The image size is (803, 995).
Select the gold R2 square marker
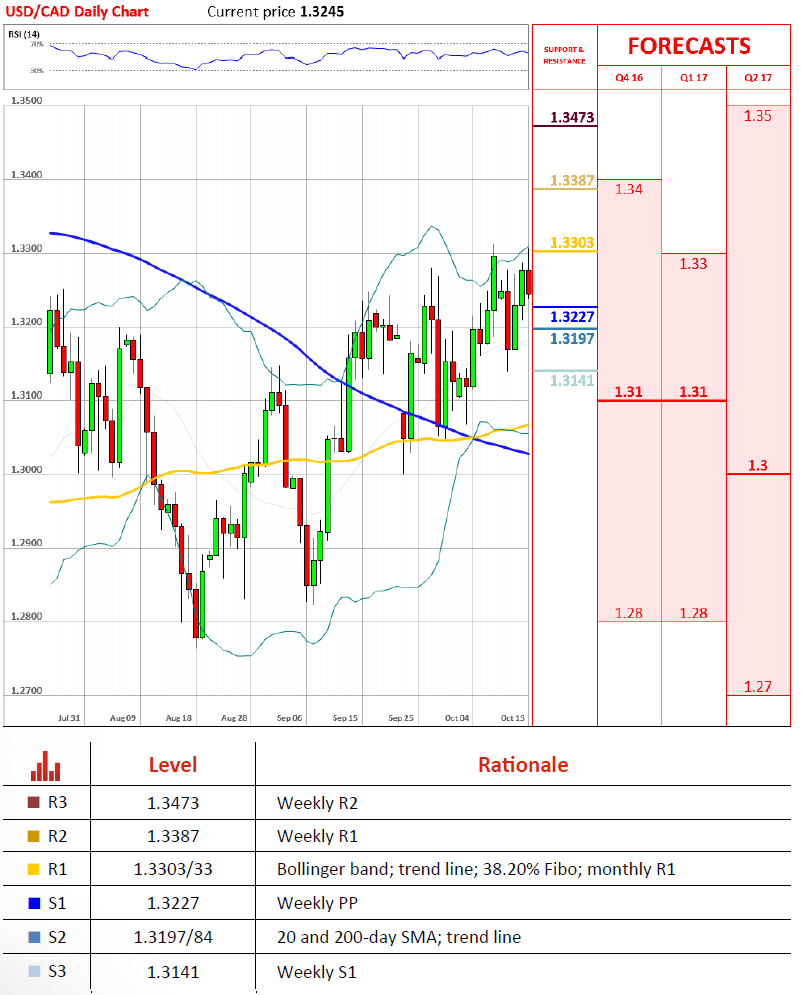(34, 836)
